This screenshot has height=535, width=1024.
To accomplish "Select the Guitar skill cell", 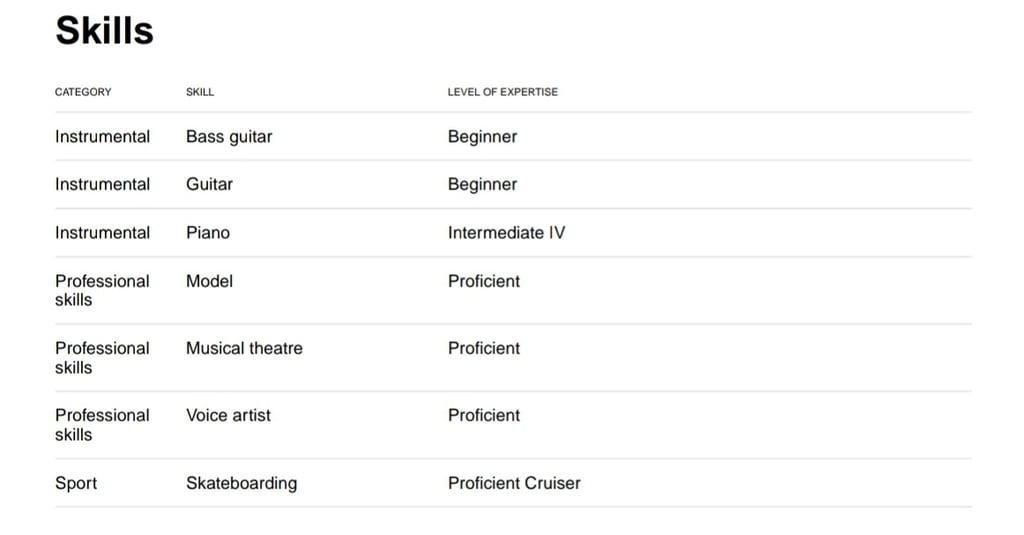I will pos(210,184).
